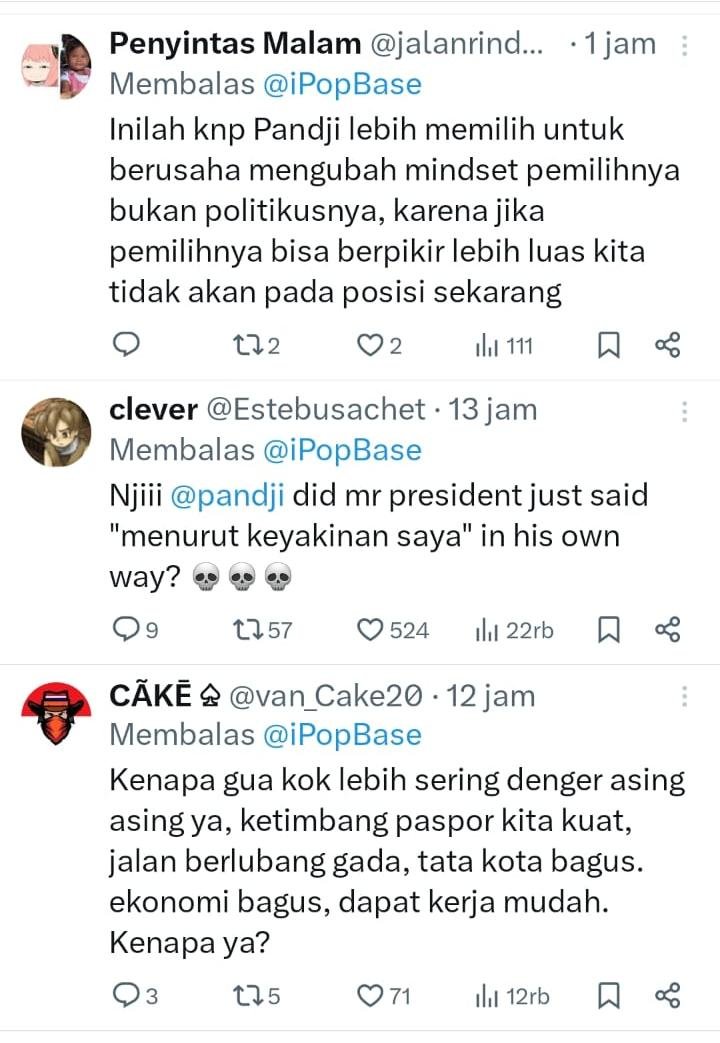Open @iPopBase link in Penyintas Malam's reply
Screen dimensions: 720x1043
(x=342, y=84)
